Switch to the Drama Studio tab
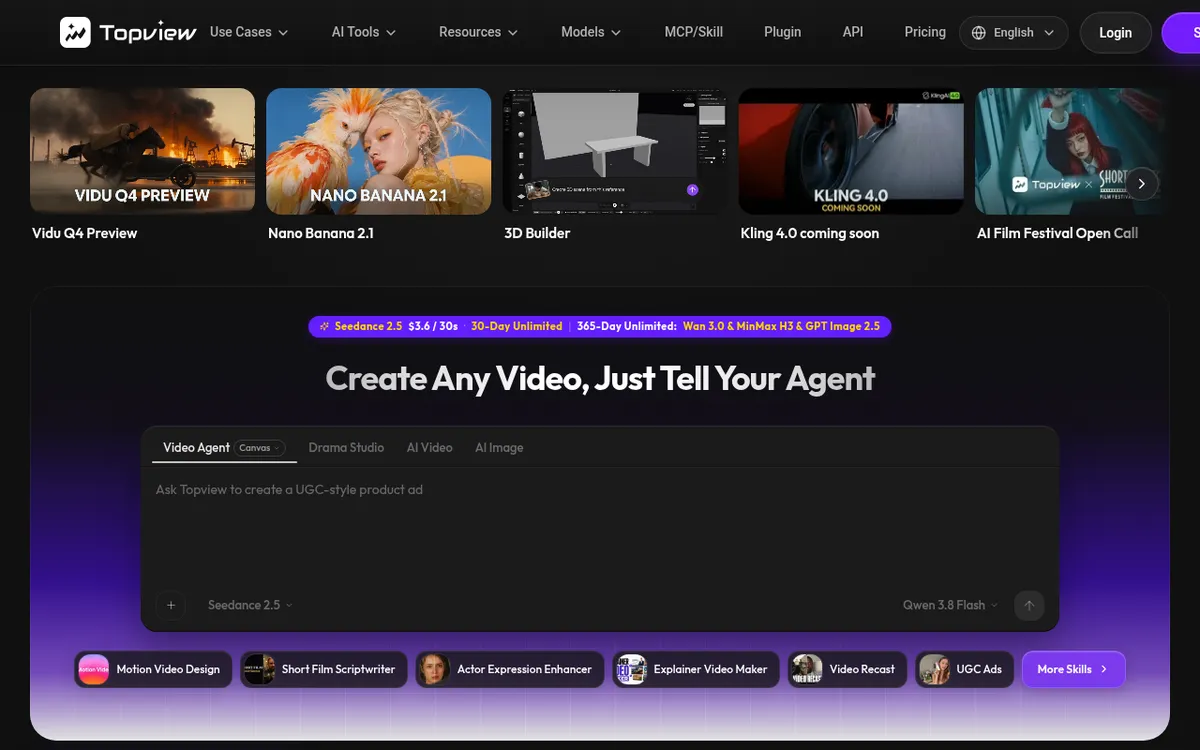Screen dimensions: 1200x750 346,448
